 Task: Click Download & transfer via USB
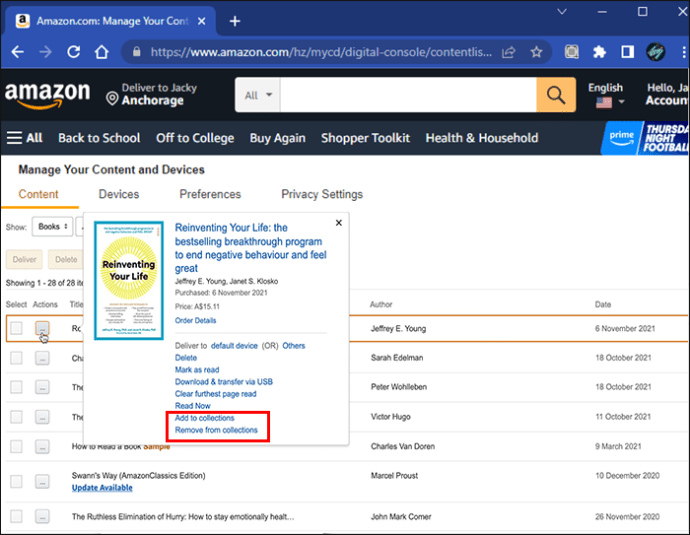point(224,381)
